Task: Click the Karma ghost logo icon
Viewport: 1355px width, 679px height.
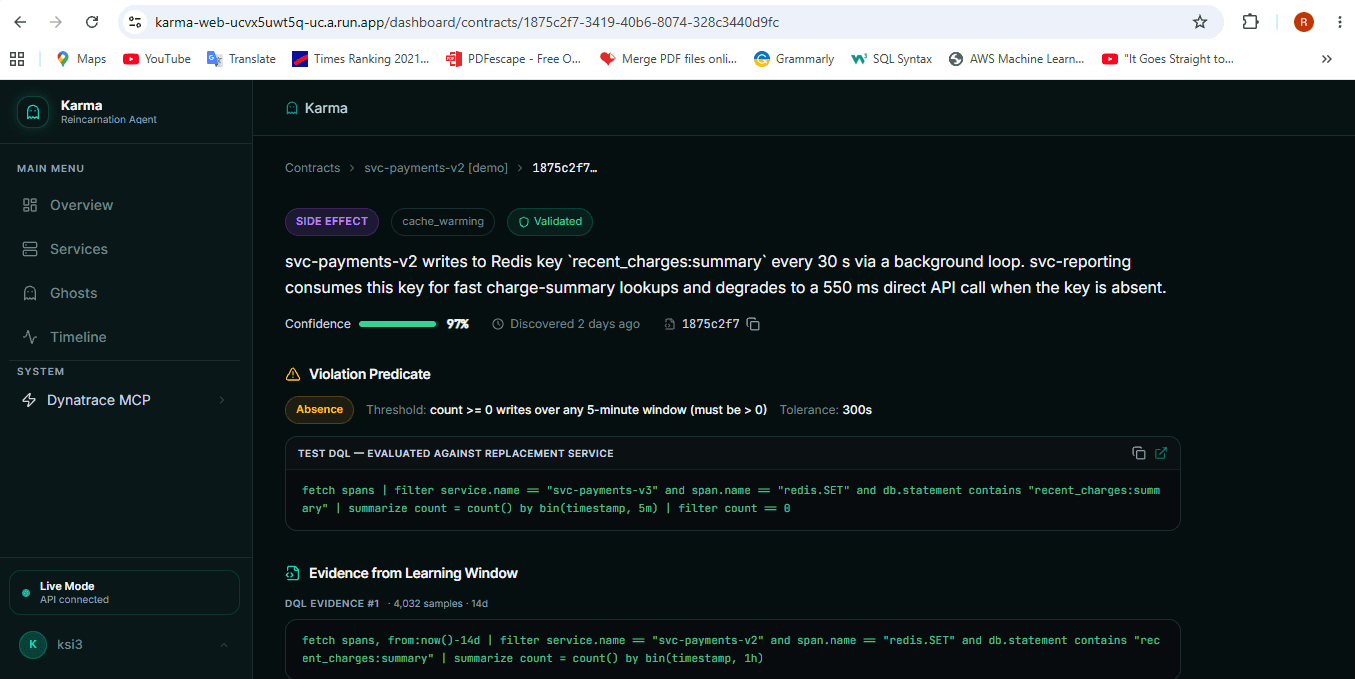Action: (33, 111)
